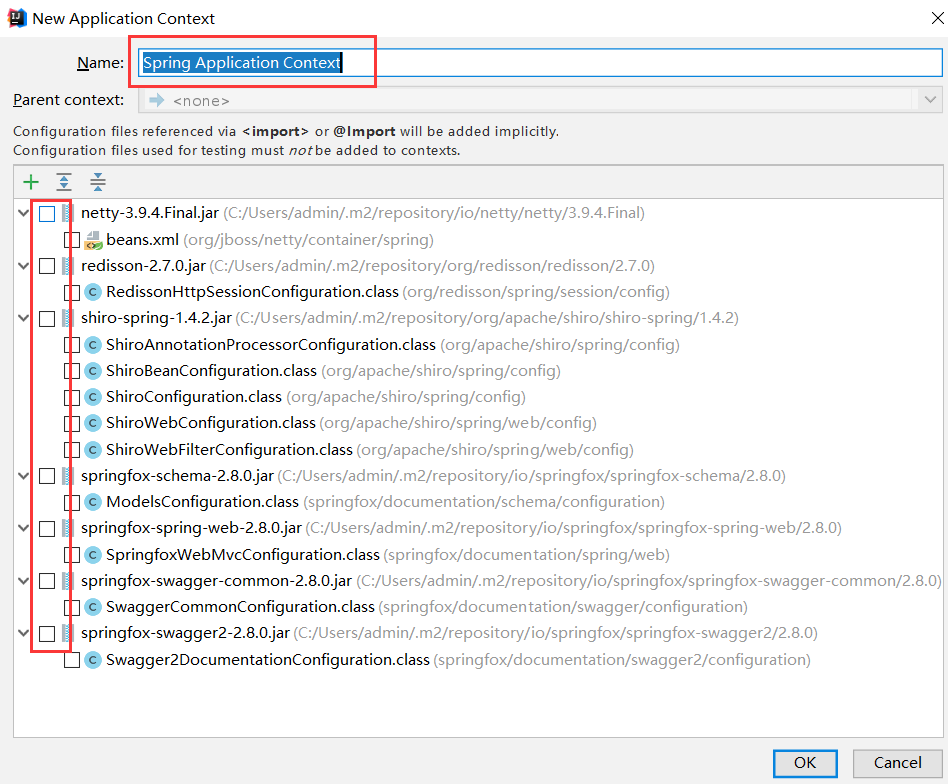Select the ModelsConfiguration.class row text
The image size is (948, 784).
point(385,502)
